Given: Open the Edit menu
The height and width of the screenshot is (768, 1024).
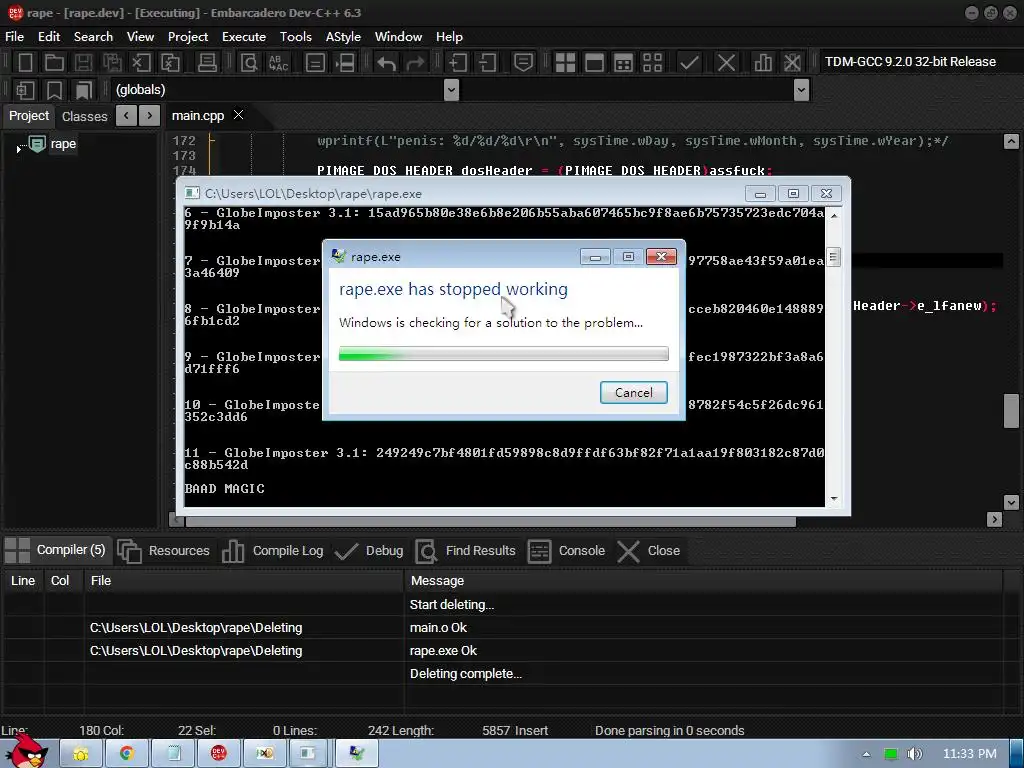Looking at the screenshot, I should pos(49,37).
